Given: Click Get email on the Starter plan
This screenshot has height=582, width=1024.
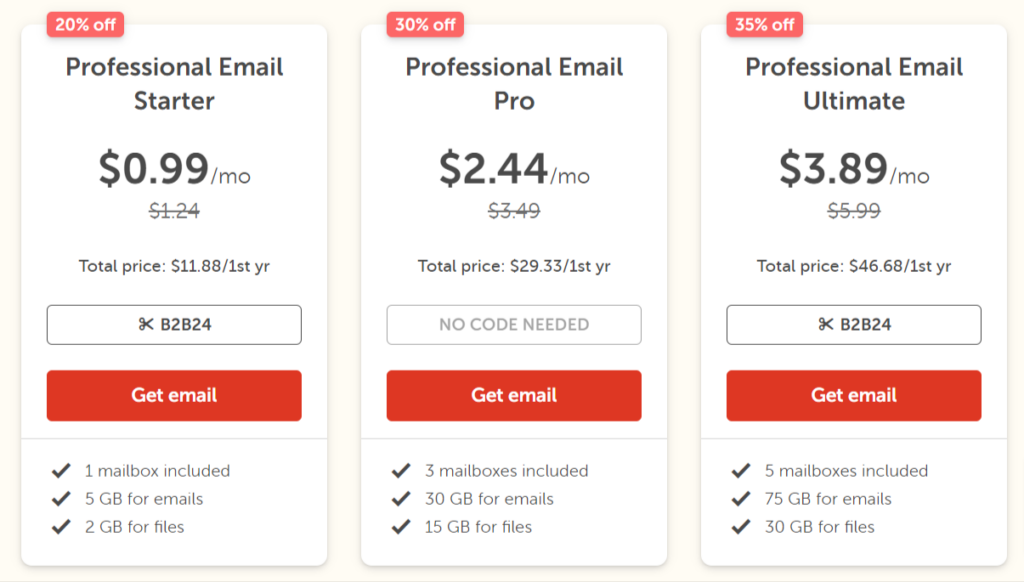Looking at the screenshot, I should 173,395.
